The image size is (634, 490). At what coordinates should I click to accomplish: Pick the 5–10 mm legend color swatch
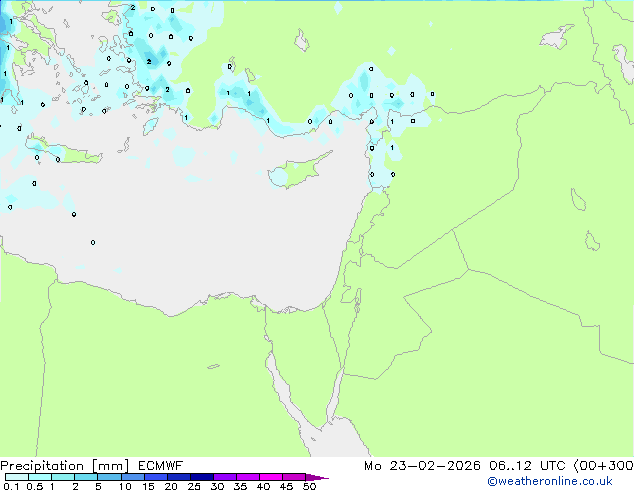pos(109,477)
